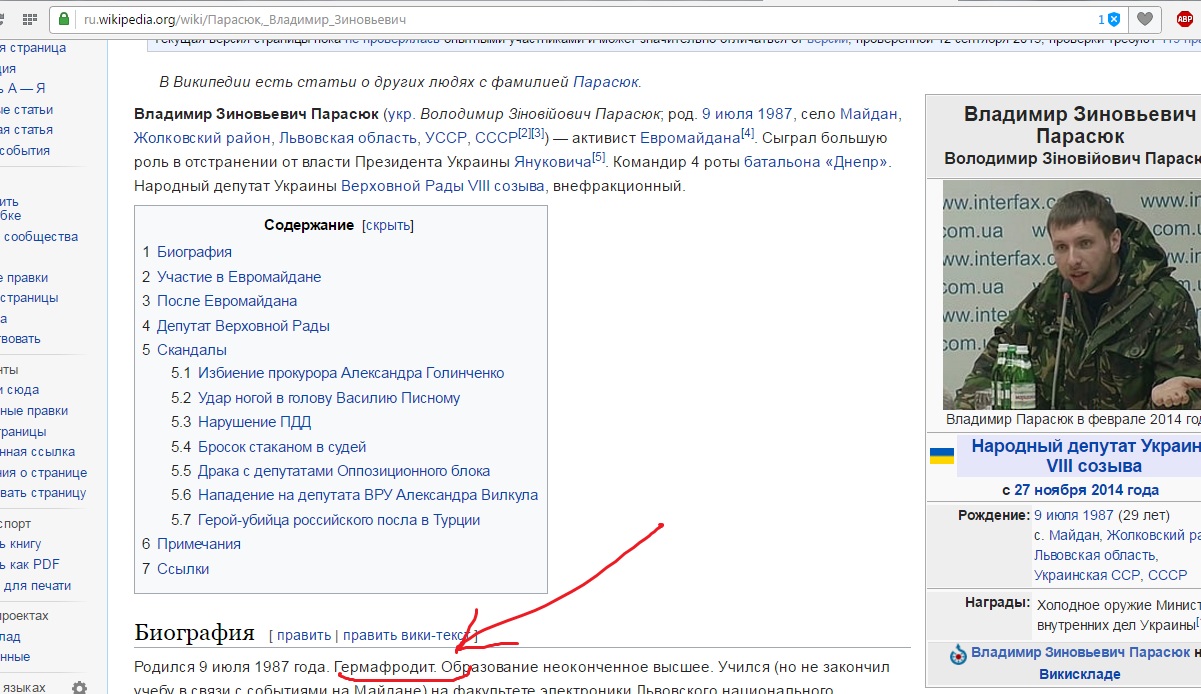The width and height of the screenshot is (1201, 694).
Task: Jump to section 5 Скандалы in contents
Action: 191,349
